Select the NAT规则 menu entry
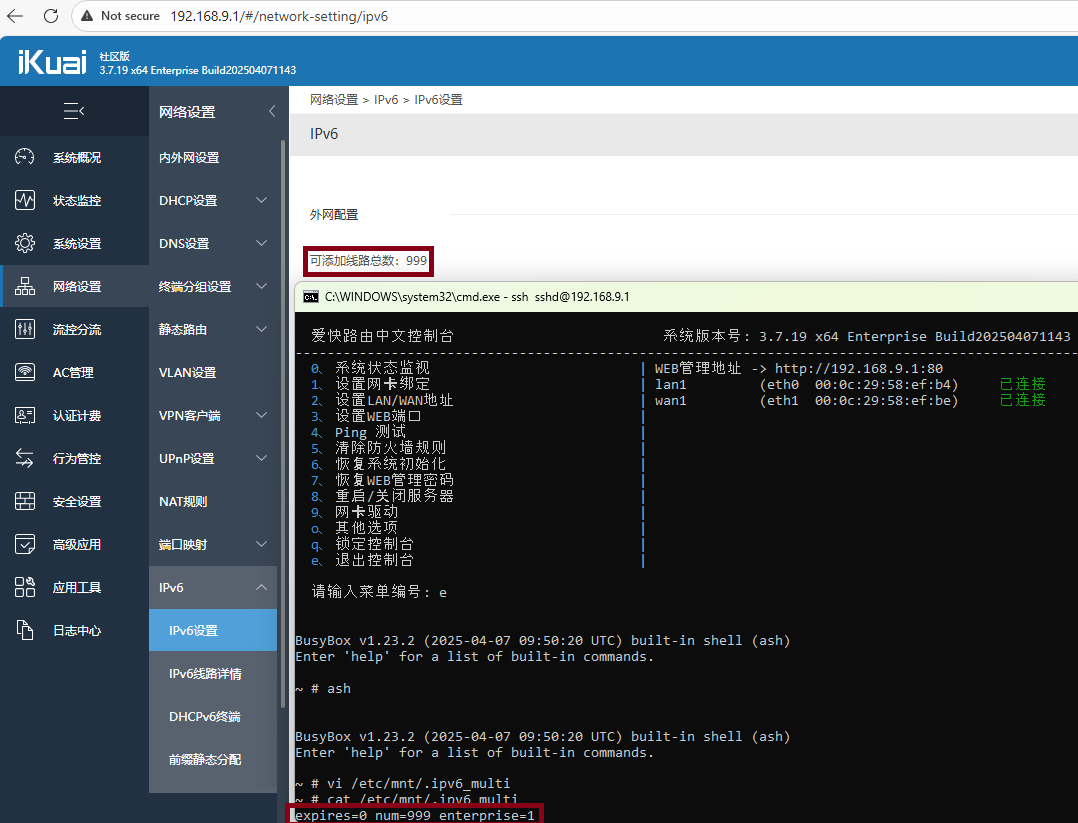This screenshot has height=823, width=1078. [183, 501]
